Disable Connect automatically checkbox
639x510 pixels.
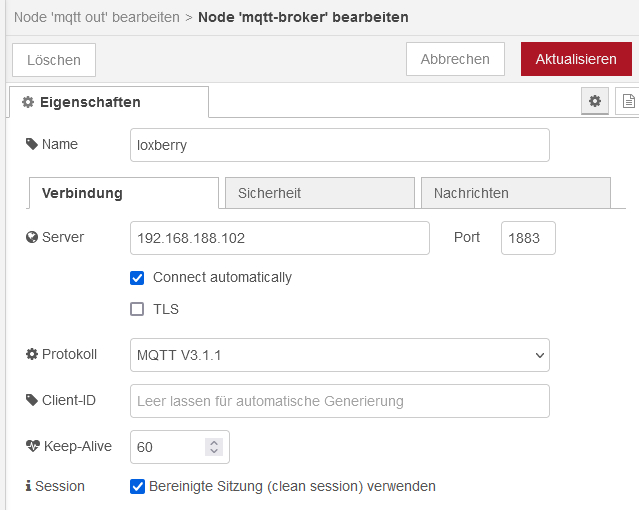[138, 277]
